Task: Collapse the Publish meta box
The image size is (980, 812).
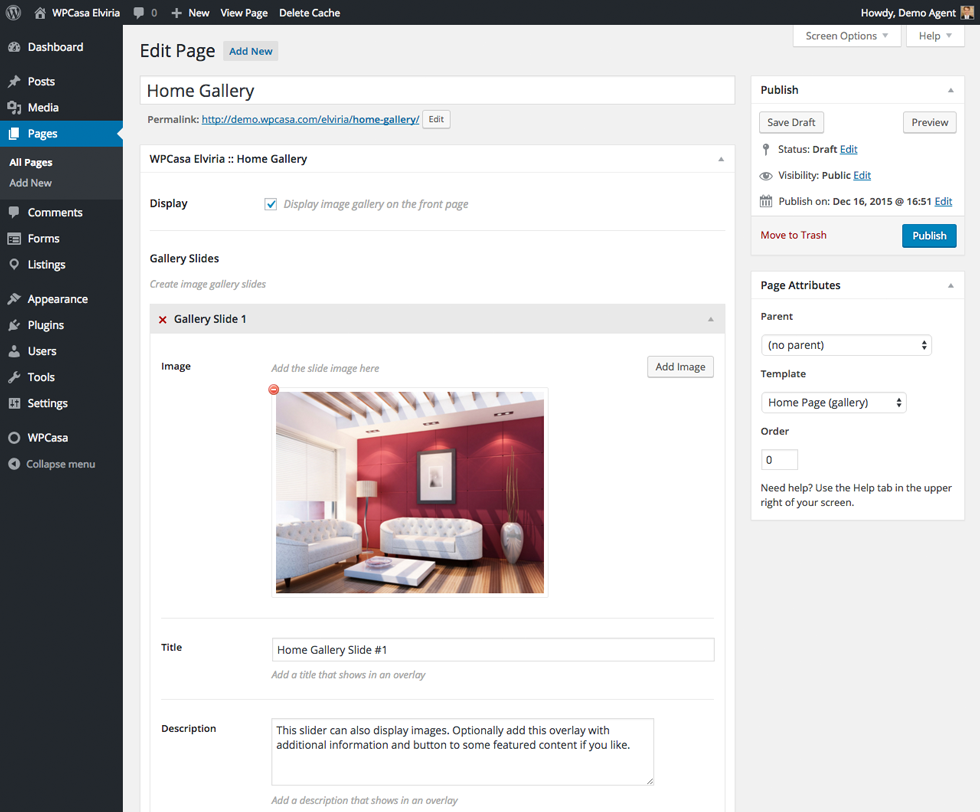Action: (x=950, y=90)
